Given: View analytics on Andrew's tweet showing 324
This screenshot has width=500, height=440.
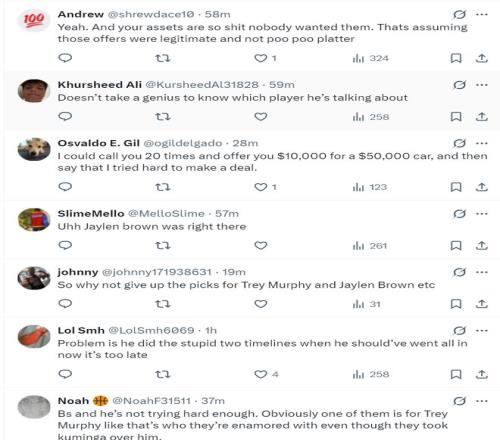Looking at the screenshot, I should pos(370,58).
